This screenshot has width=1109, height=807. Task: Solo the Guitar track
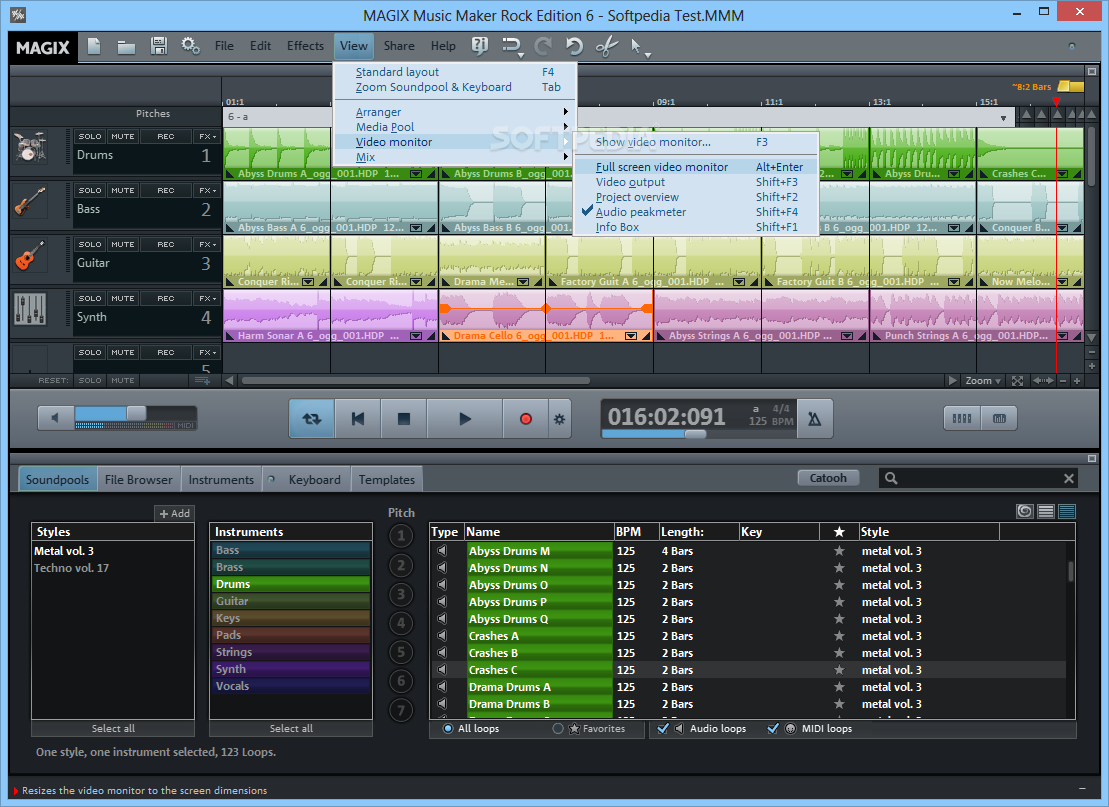[90, 244]
